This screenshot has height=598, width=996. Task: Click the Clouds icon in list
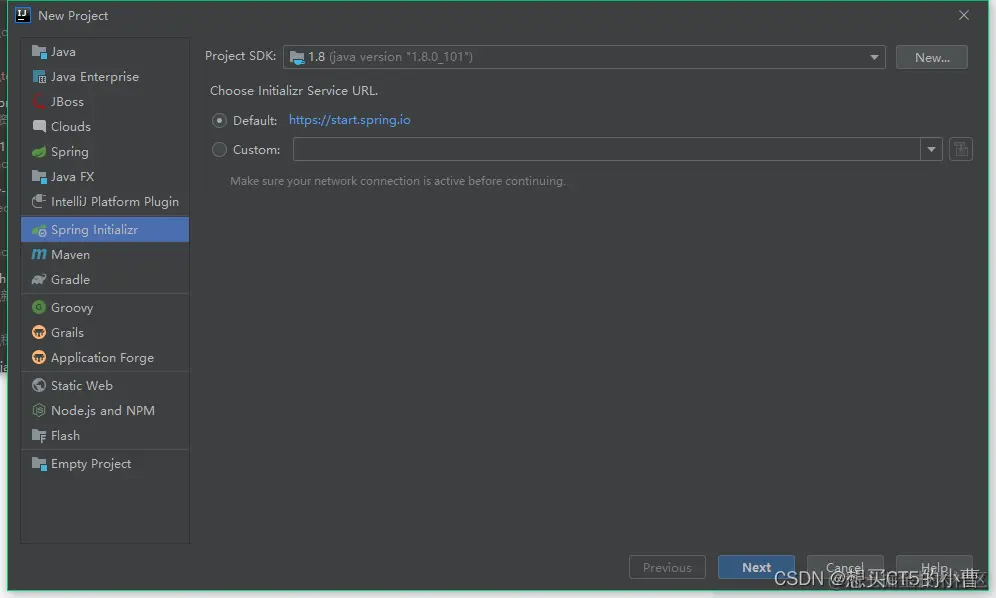tap(39, 126)
